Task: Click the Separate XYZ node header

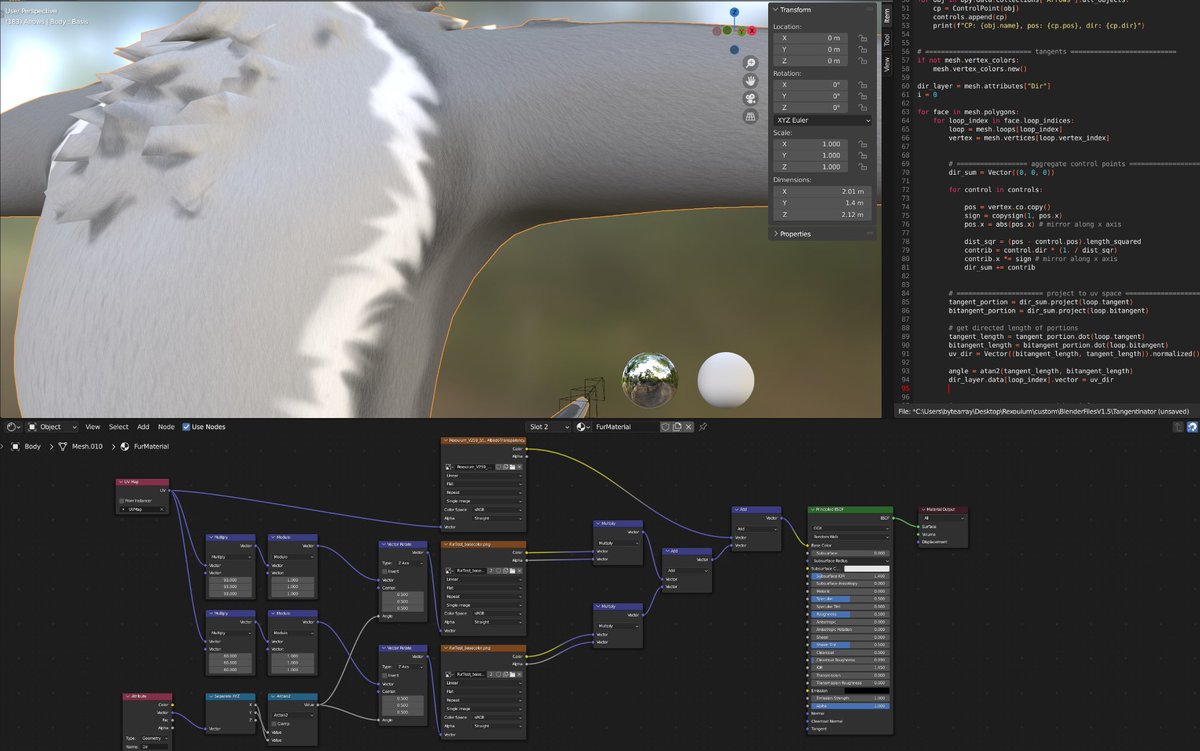Action: point(231,696)
